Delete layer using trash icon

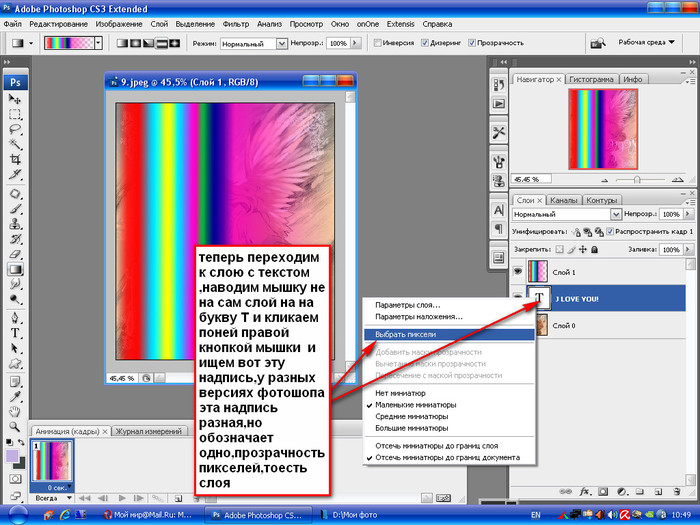pyautogui.click(x=677, y=492)
